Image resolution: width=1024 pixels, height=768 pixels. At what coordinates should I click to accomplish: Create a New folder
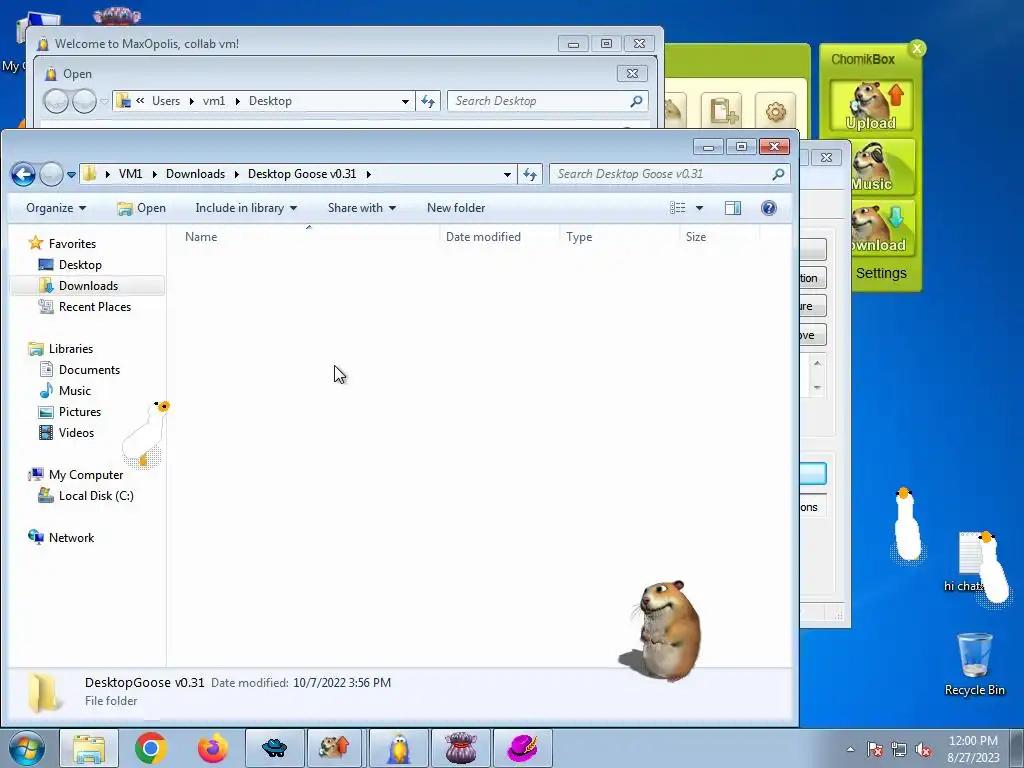coord(456,208)
